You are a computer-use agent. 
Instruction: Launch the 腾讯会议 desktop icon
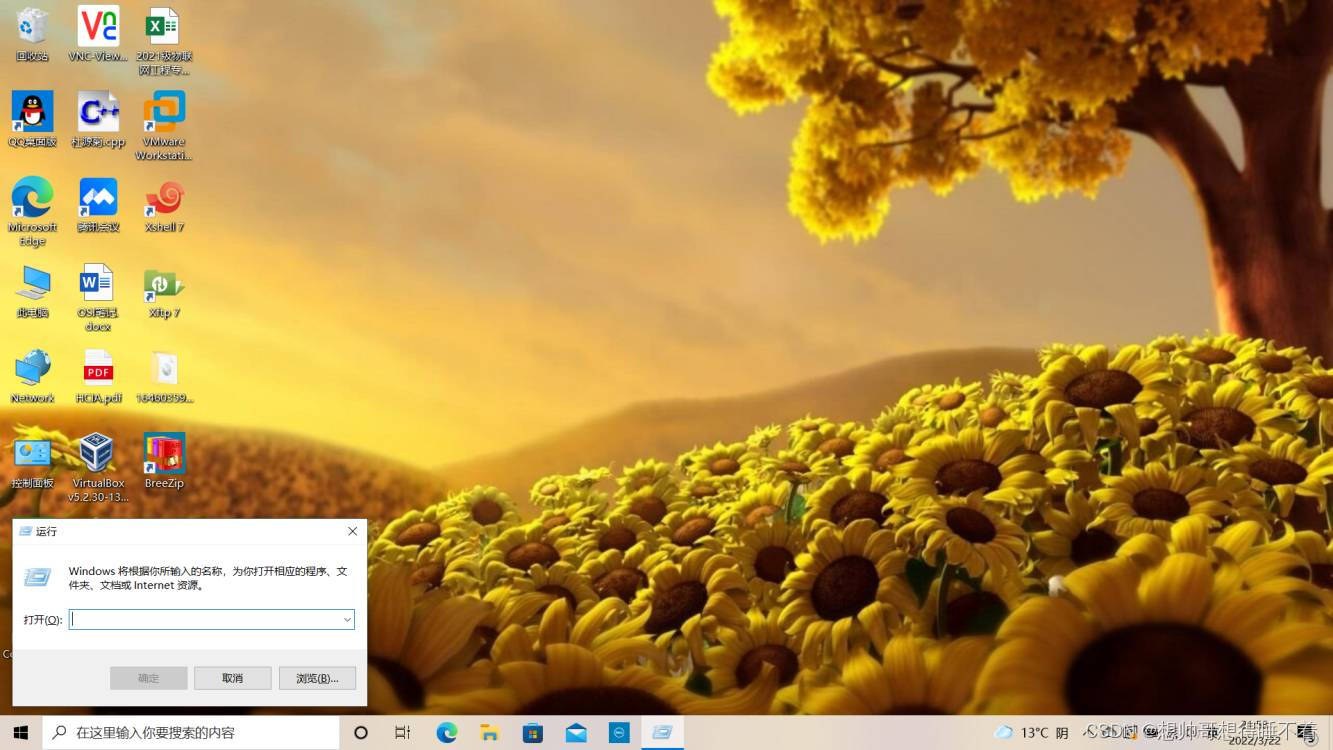(x=98, y=205)
